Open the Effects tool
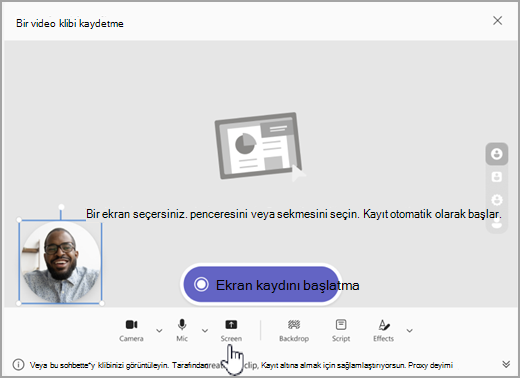 (x=383, y=330)
